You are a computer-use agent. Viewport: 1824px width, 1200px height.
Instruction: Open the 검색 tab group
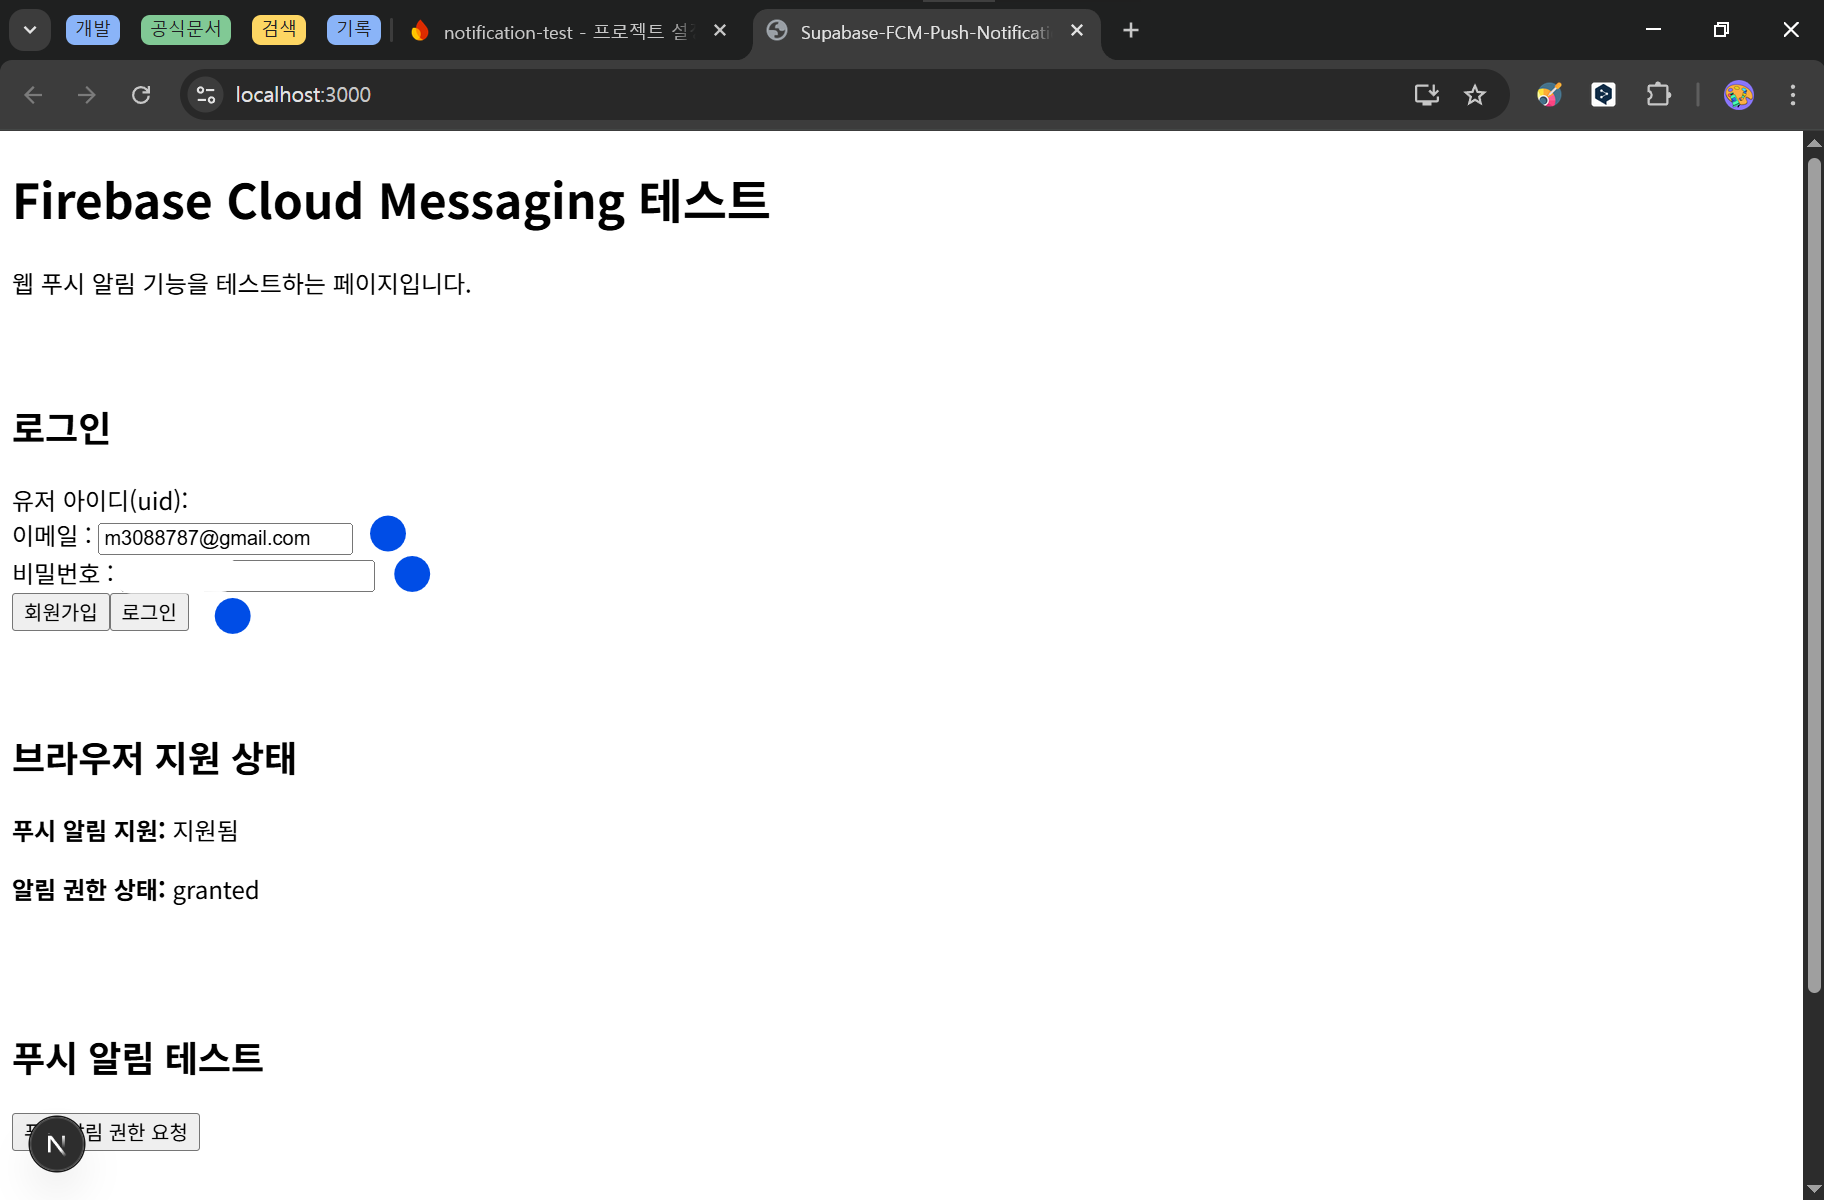click(x=279, y=30)
